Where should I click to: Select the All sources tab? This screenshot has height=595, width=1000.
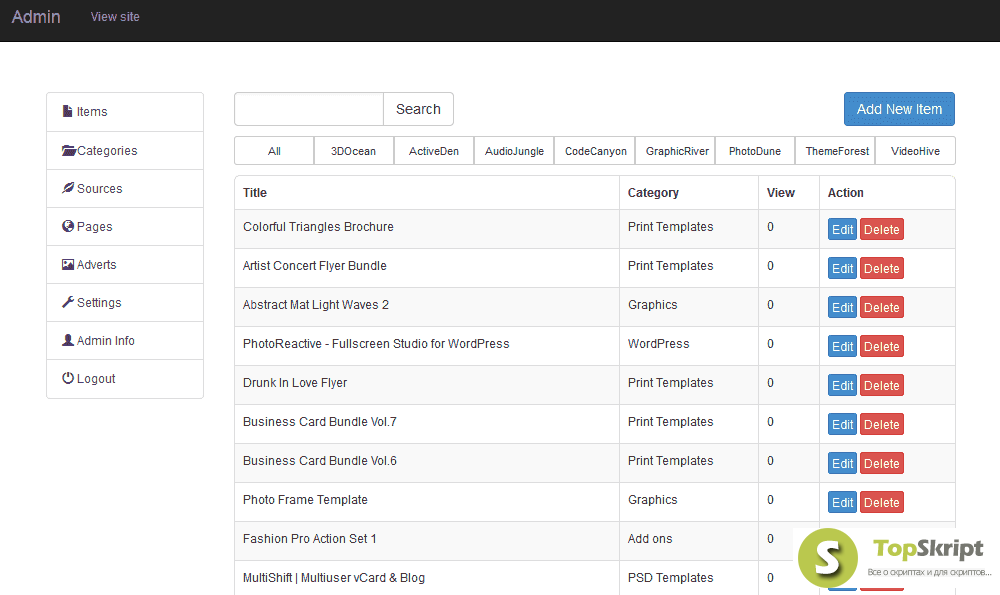click(x=274, y=151)
